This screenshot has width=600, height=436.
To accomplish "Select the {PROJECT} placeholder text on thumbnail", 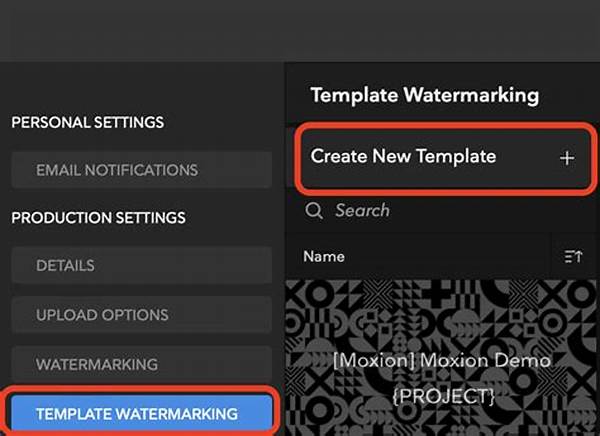I will coord(443,397).
